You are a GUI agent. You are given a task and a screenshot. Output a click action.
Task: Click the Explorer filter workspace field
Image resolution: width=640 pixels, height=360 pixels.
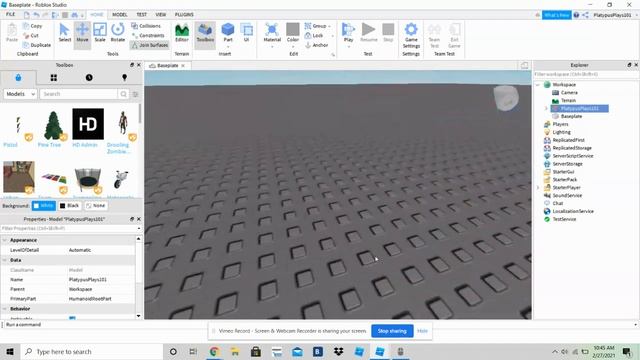[x=585, y=74]
